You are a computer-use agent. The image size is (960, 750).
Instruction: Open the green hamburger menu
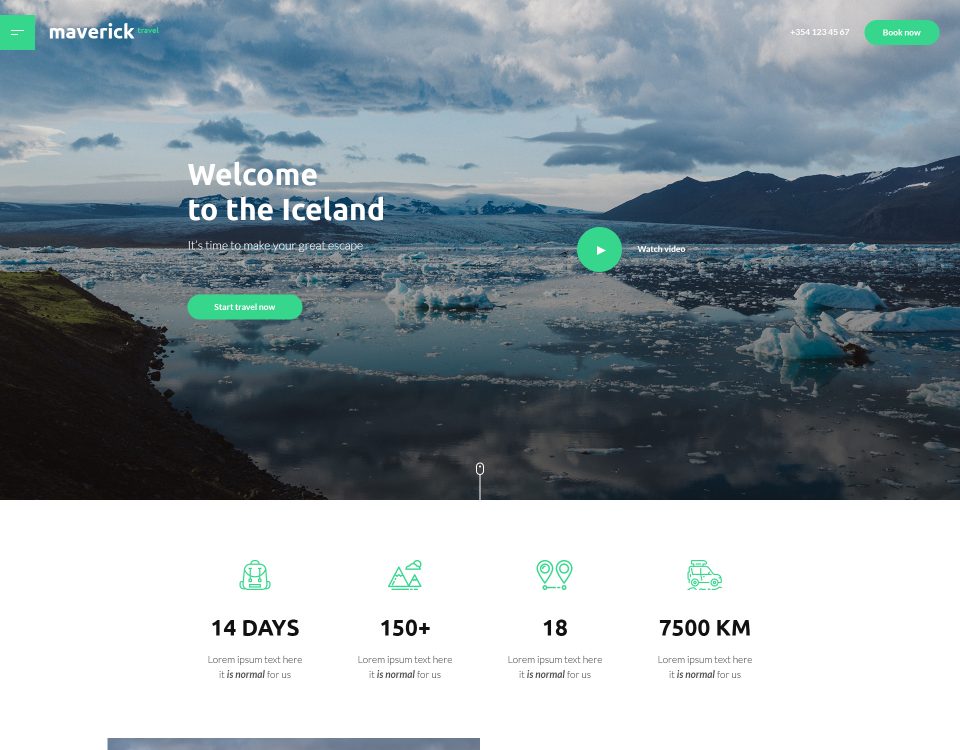pos(17,32)
